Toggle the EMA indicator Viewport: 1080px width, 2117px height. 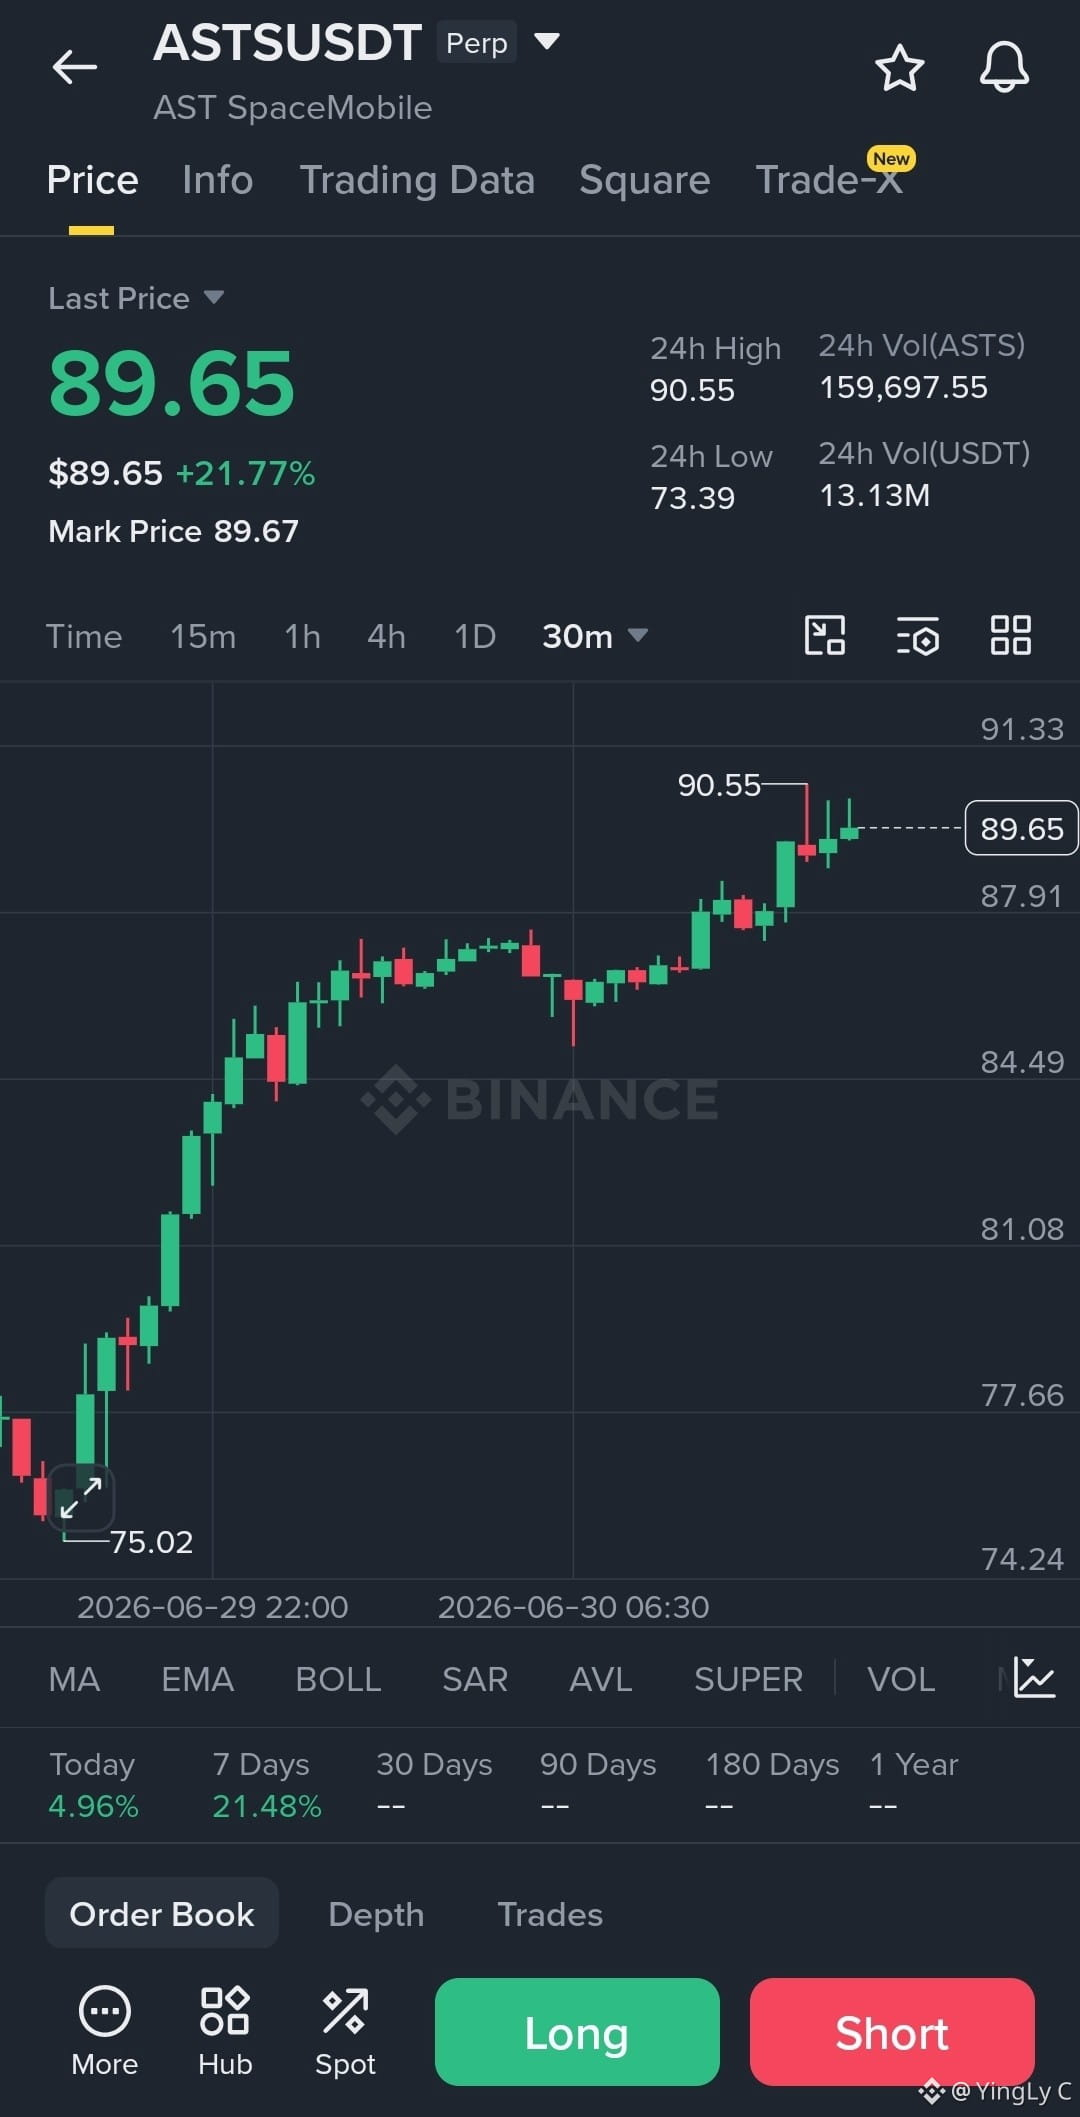[197, 1679]
